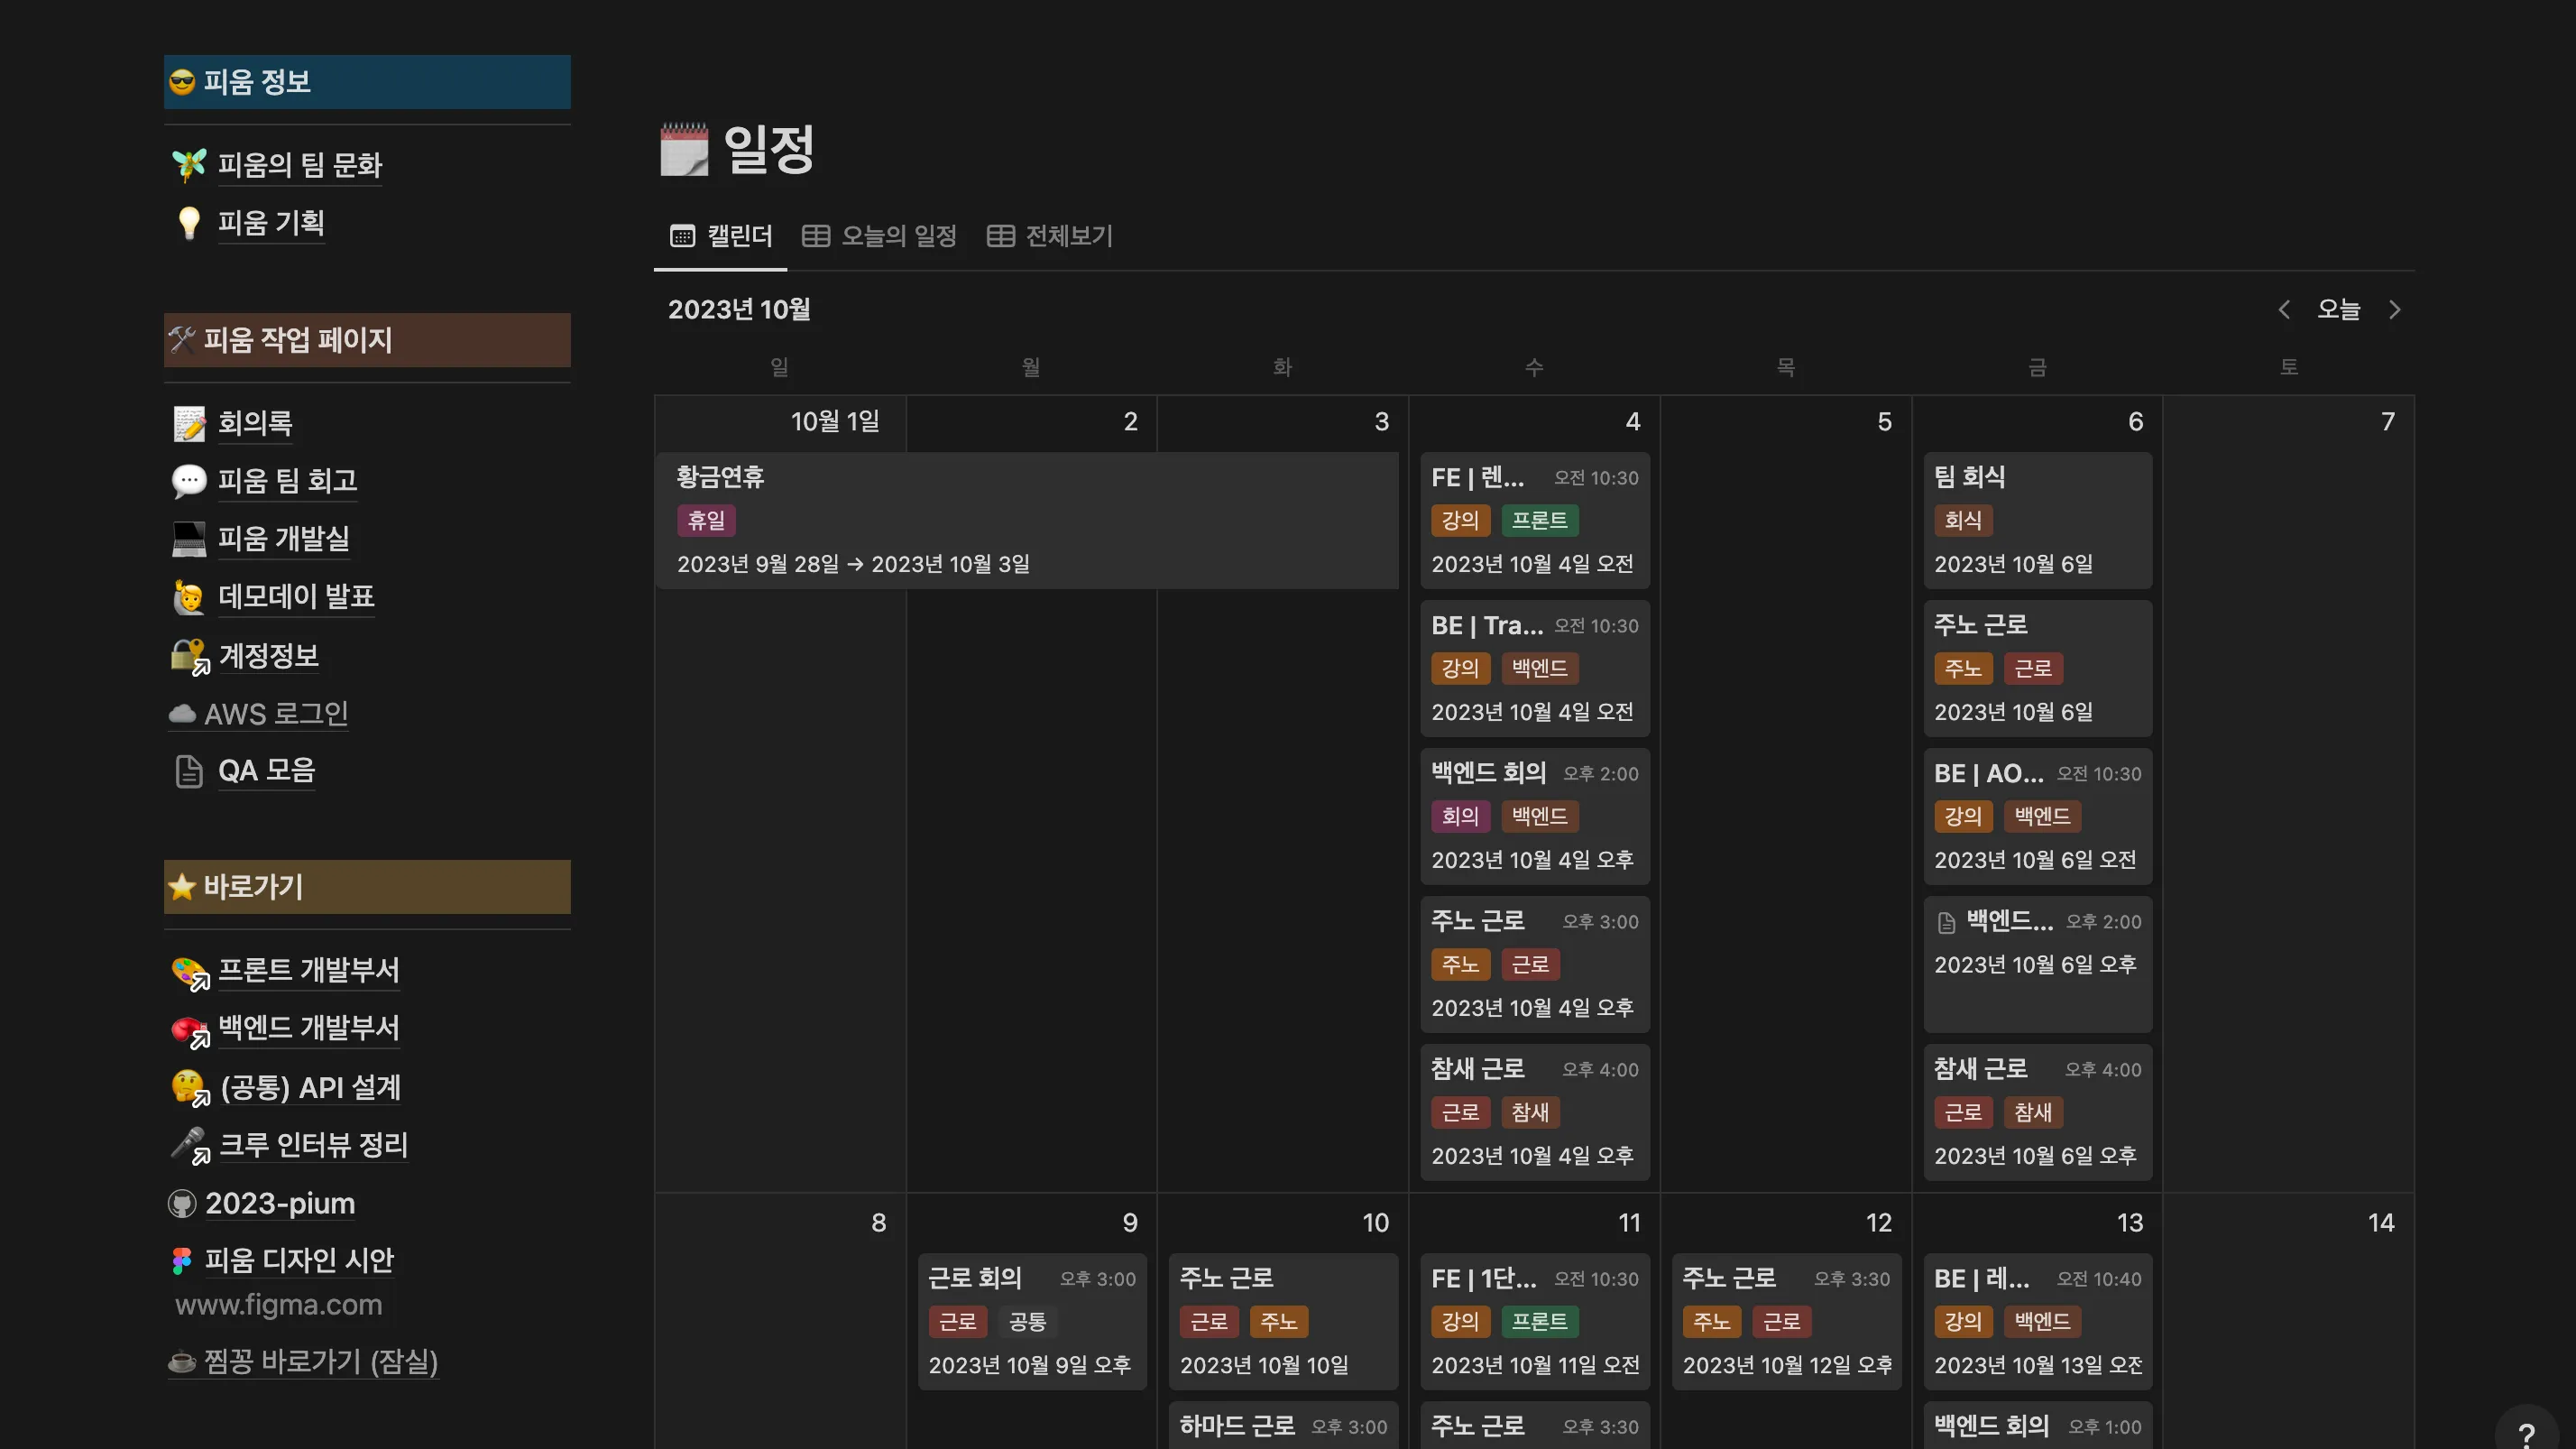Click the notepad icon next to 회의록
Viewport: 2576px width, 1449px height.
tap(188, 423)
